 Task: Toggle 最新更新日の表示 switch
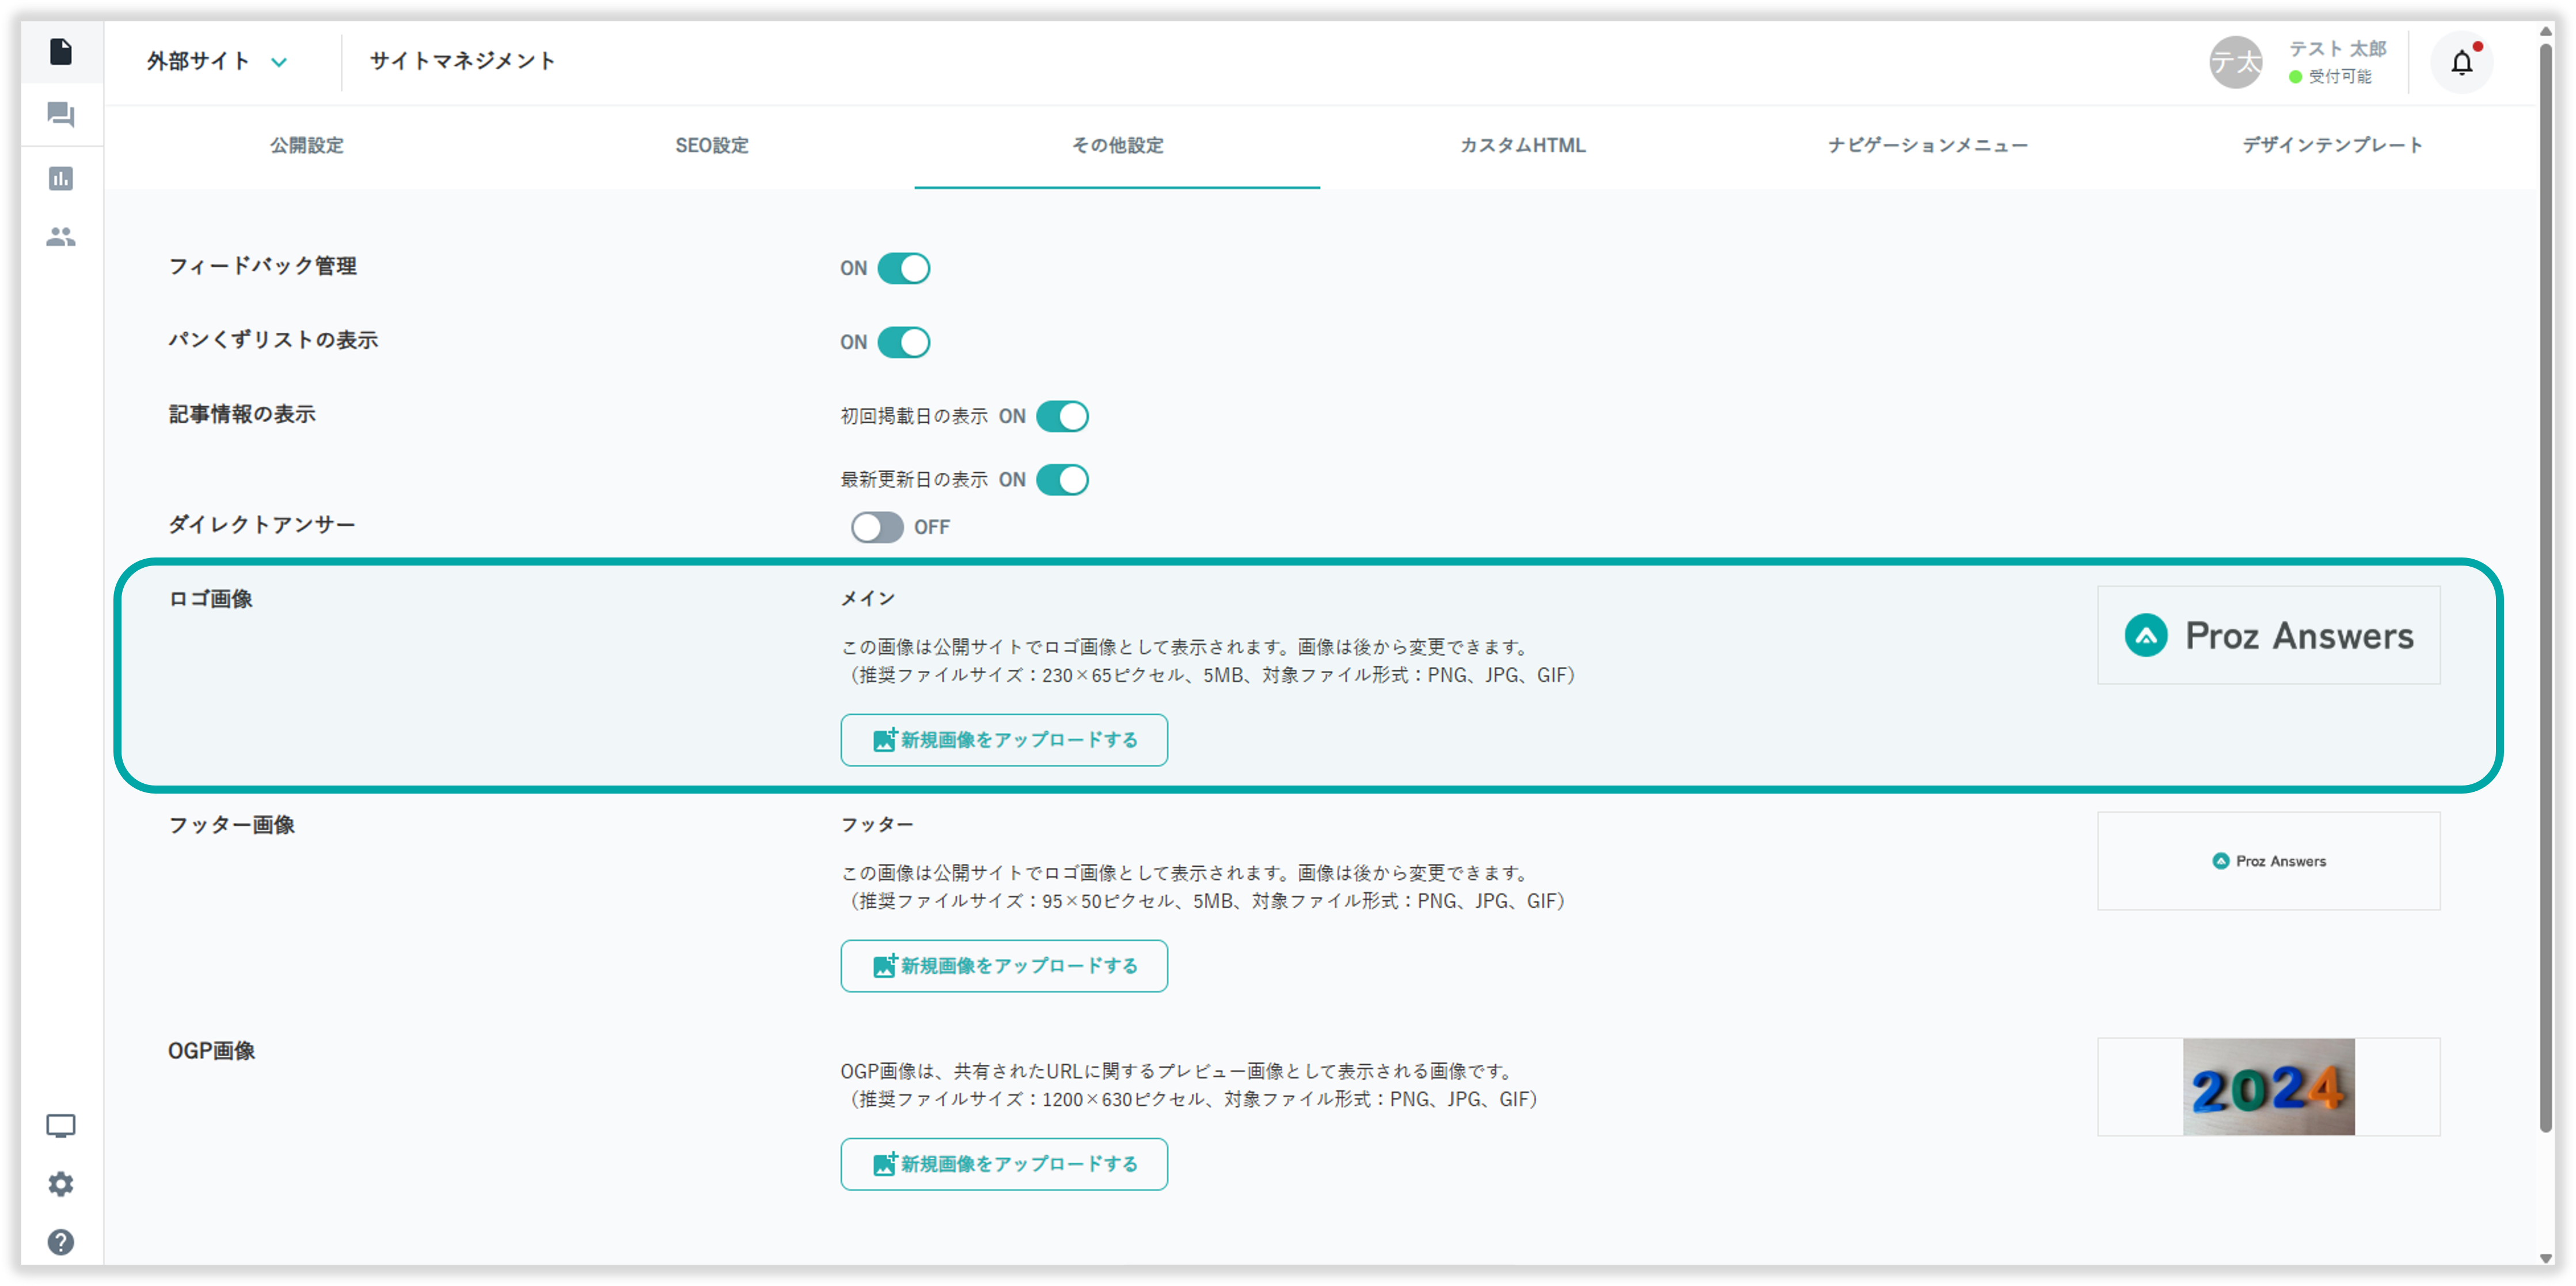(1061, 480)
